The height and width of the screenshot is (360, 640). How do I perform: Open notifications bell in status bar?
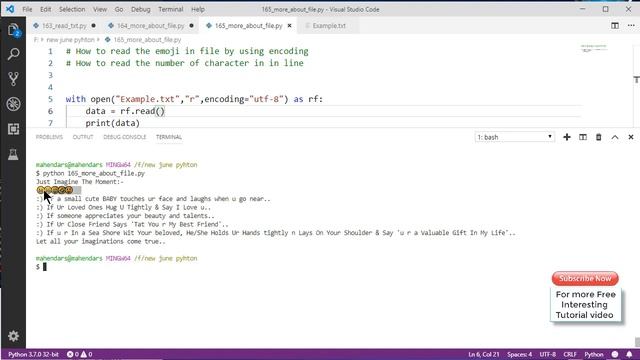pyautogui.click(x=629, y=354)
